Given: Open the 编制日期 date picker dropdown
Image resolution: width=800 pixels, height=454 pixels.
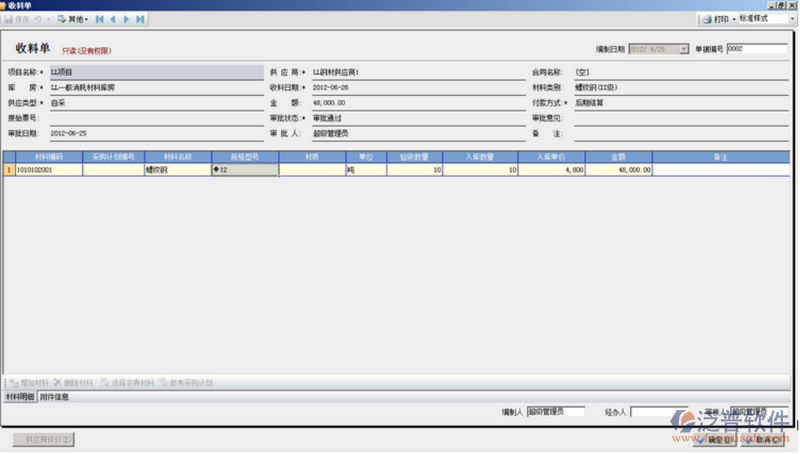Looking at the screenshot, I should [x=684, y=49].
